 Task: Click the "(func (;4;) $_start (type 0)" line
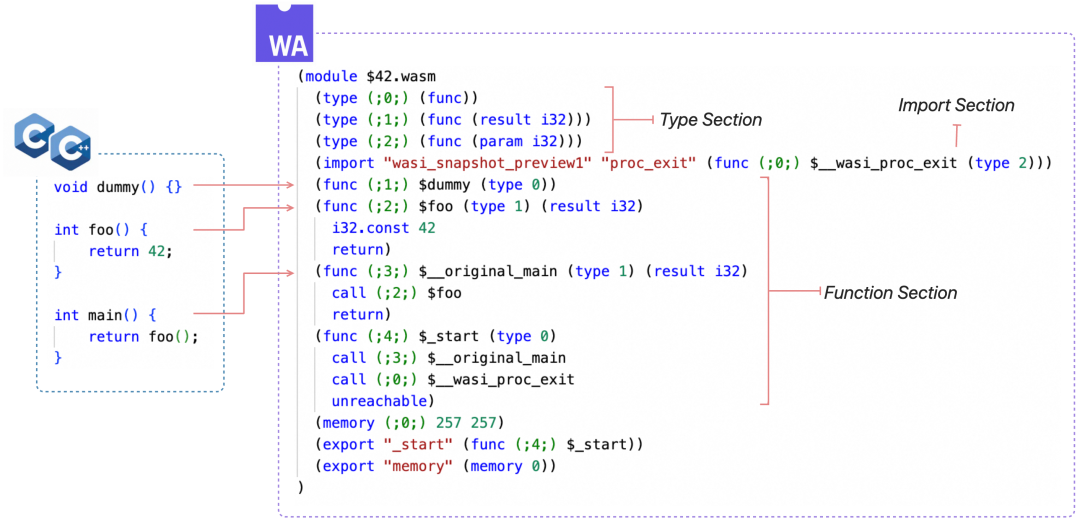pos(435,337)
